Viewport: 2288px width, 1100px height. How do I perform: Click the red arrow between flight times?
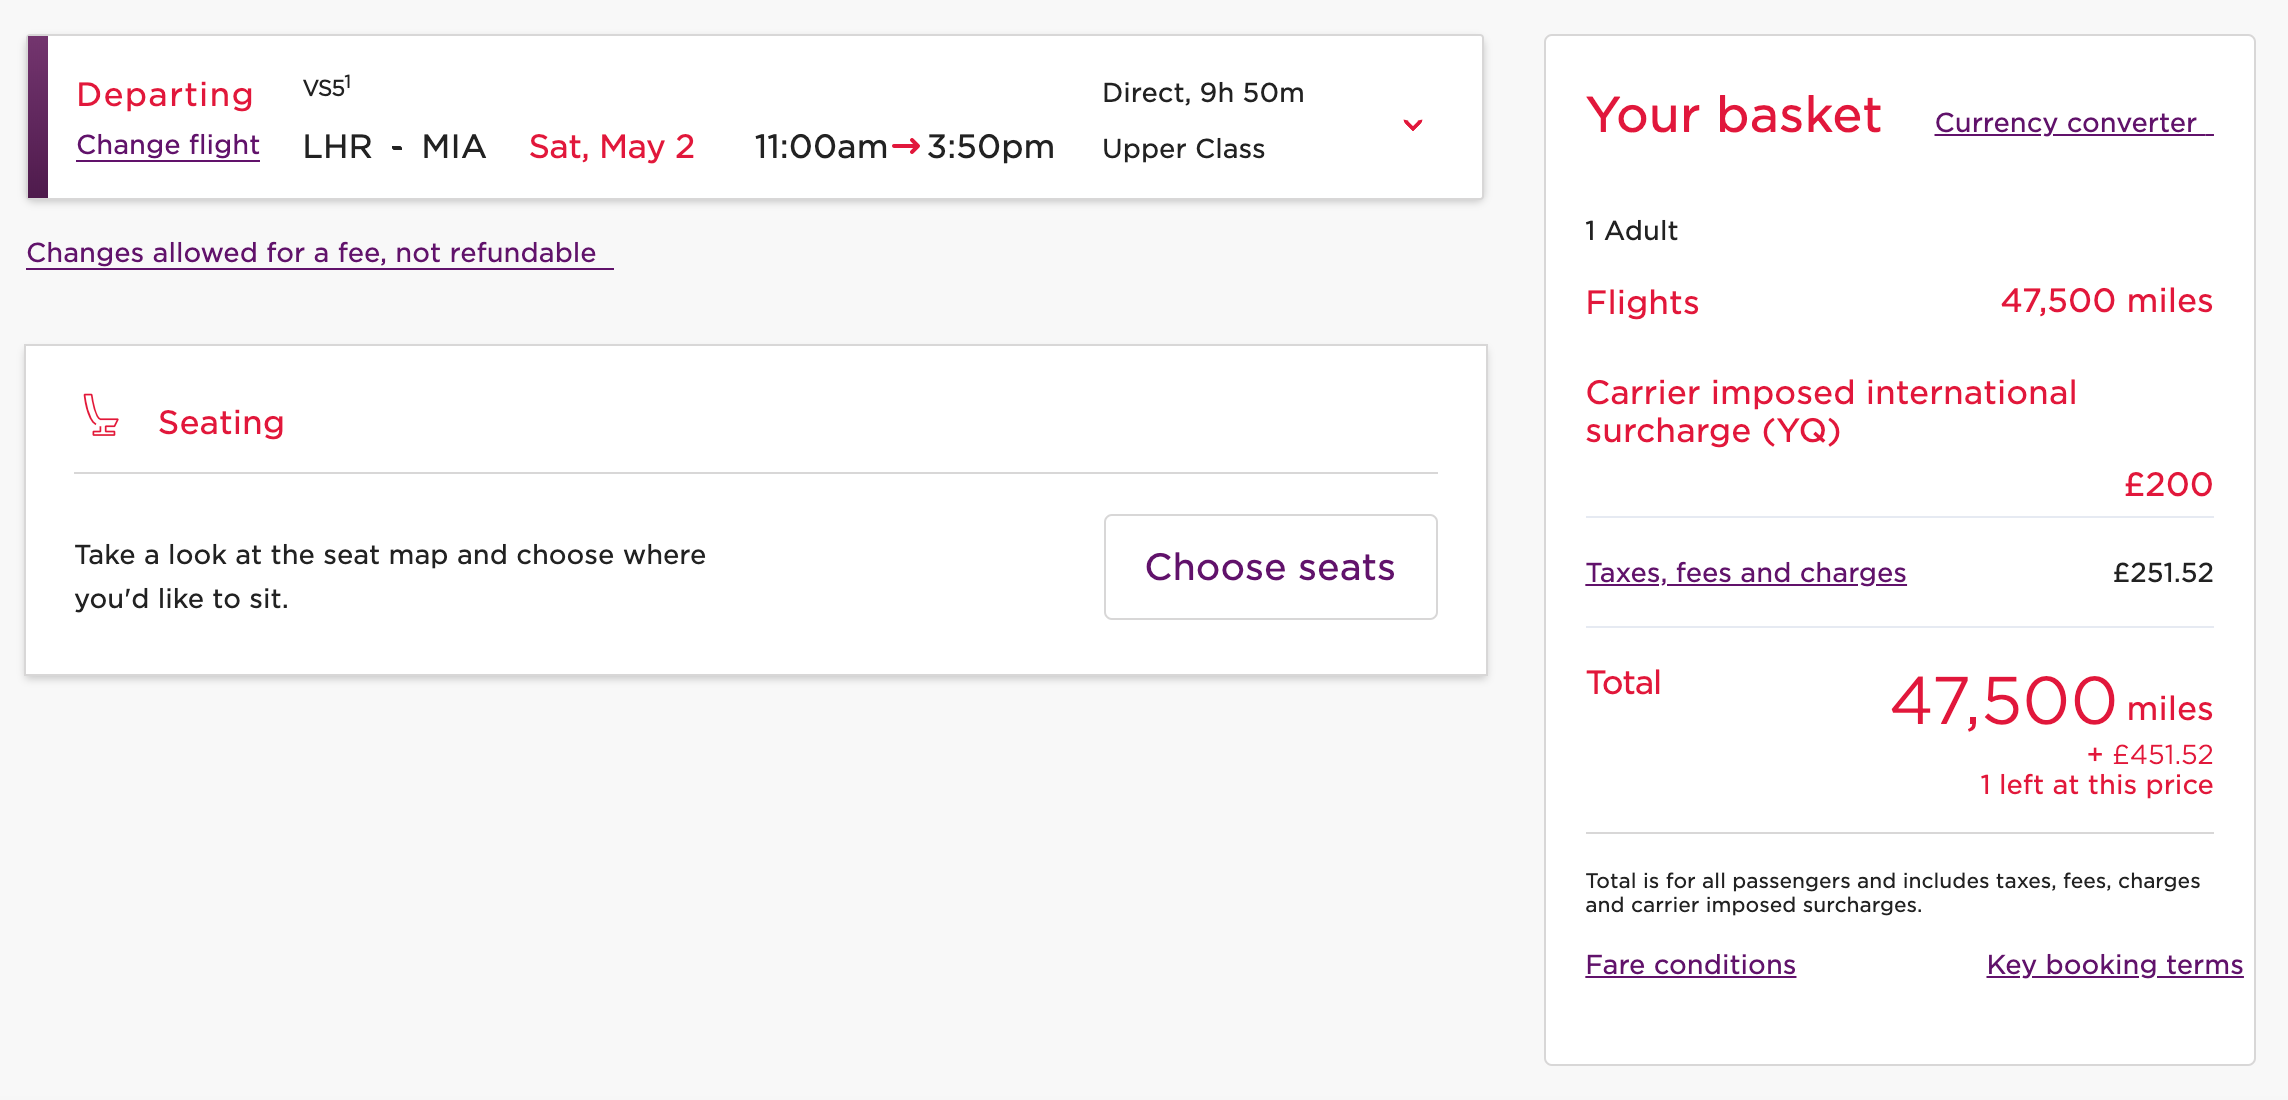pos(906,147)
